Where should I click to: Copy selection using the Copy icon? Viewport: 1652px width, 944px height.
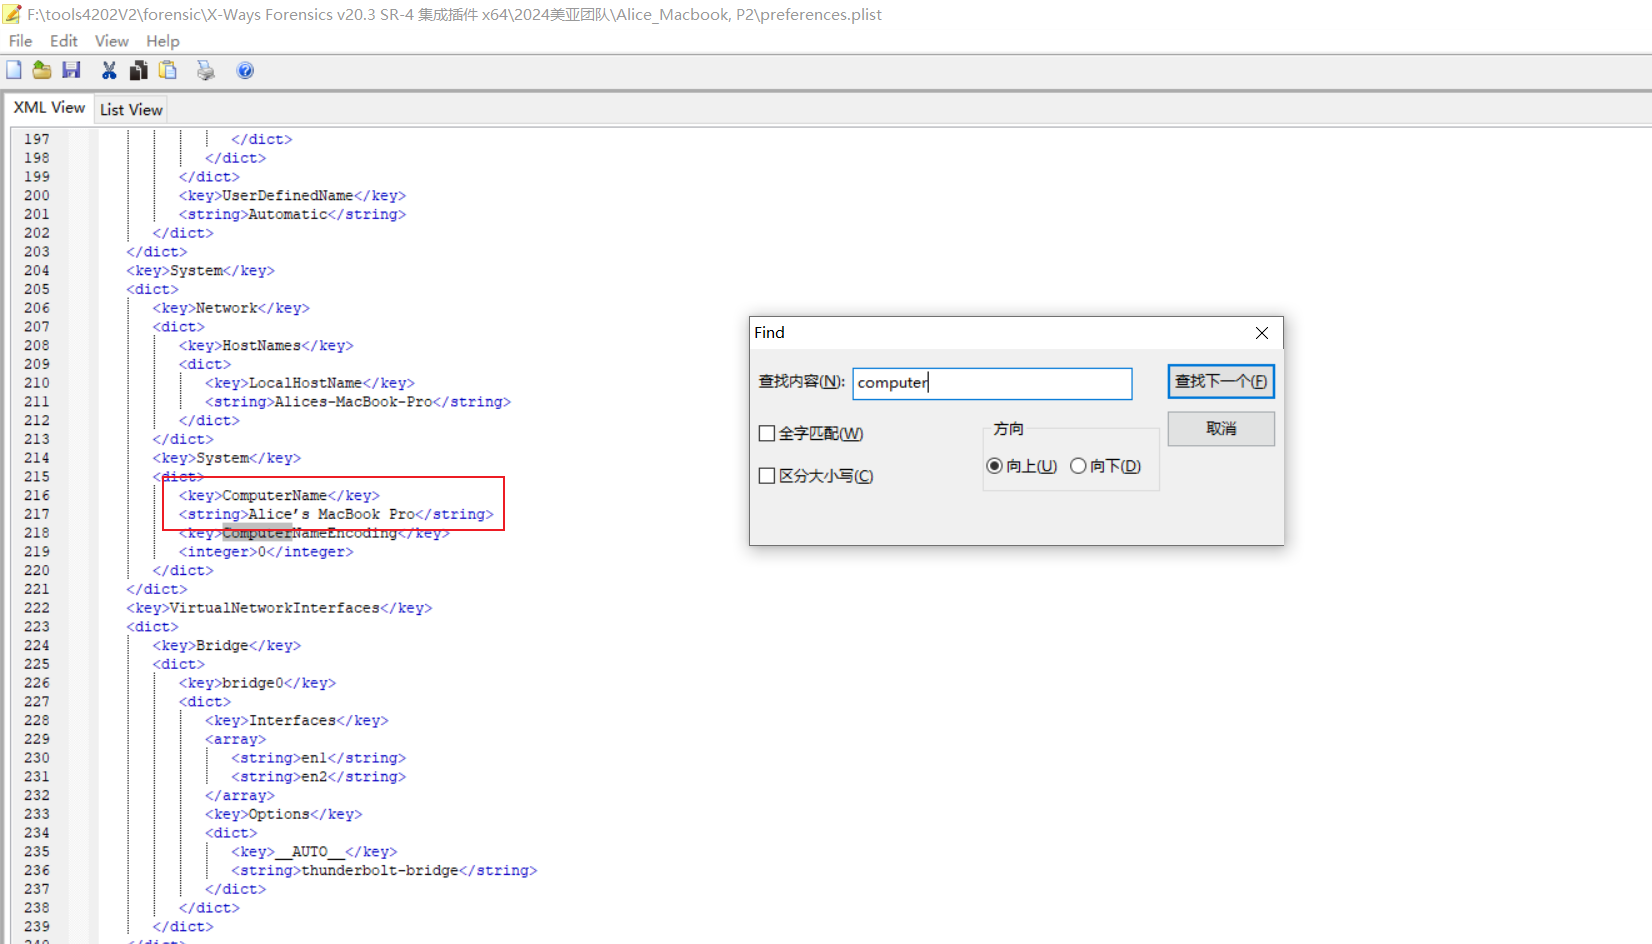[x=139, y=70]
